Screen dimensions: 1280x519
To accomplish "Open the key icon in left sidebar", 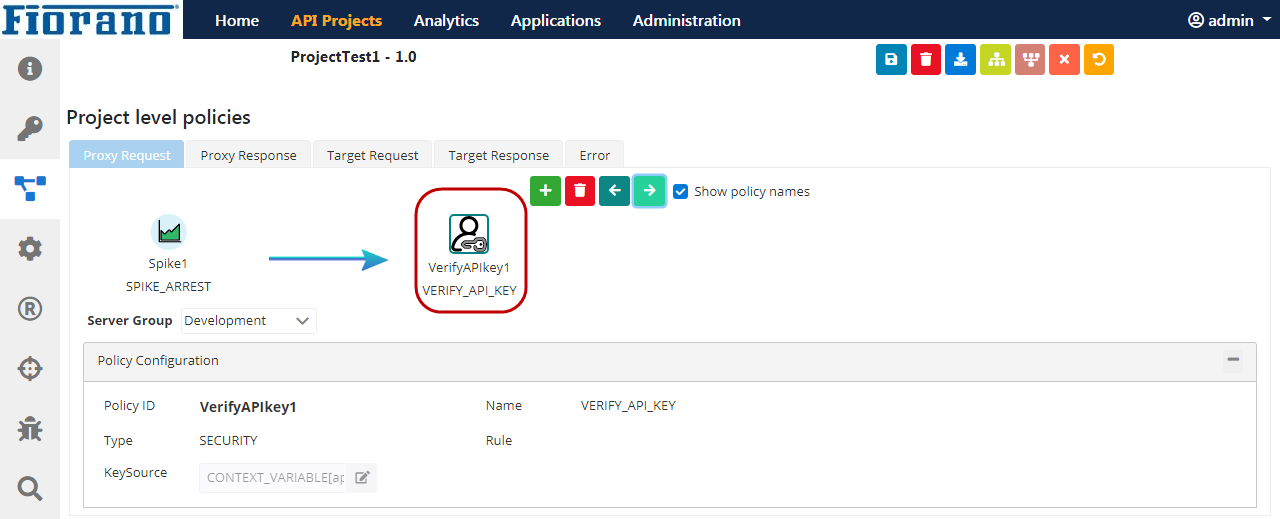I will pyautogui.click(x=30, y=129).
